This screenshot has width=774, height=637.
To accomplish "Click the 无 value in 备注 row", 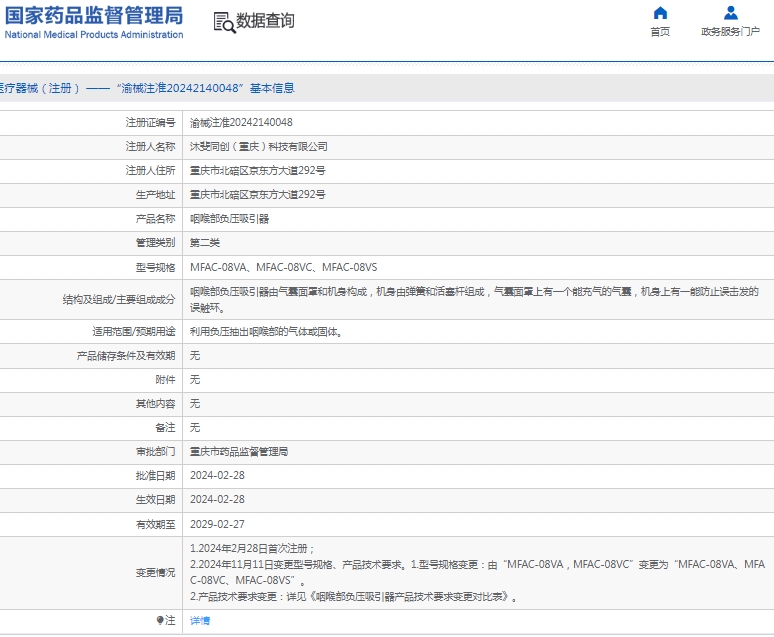I will click(195, 428).
